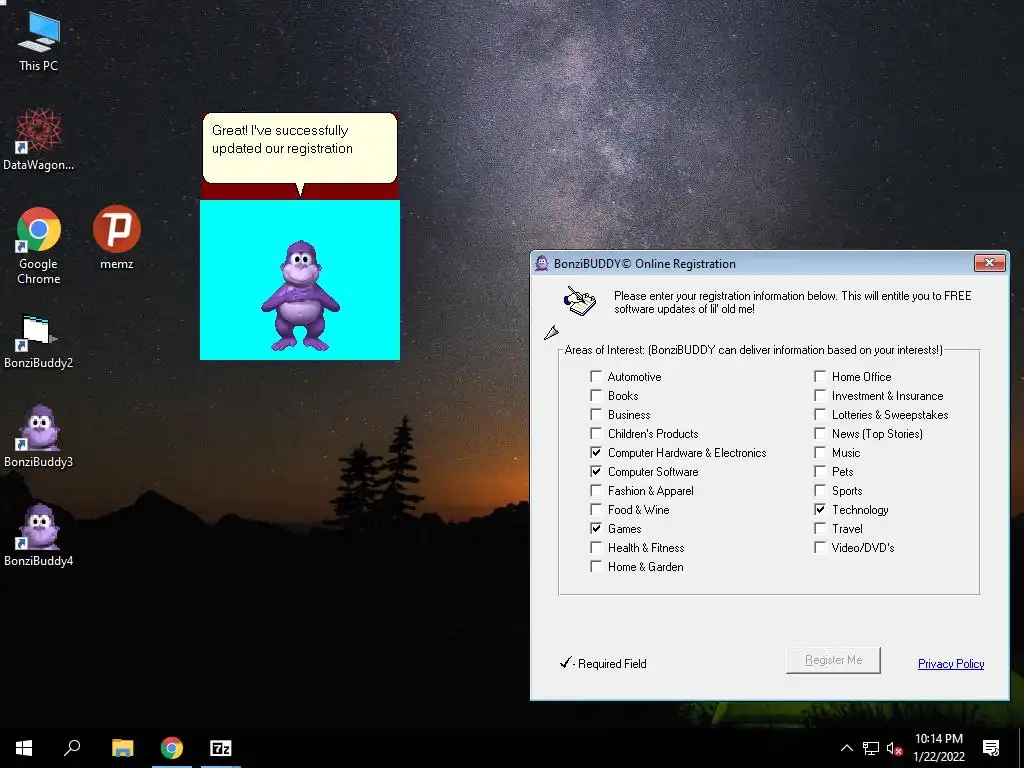Open the Windows Start menu
This screenshot has height=768, width=1024.
point(24,748)
